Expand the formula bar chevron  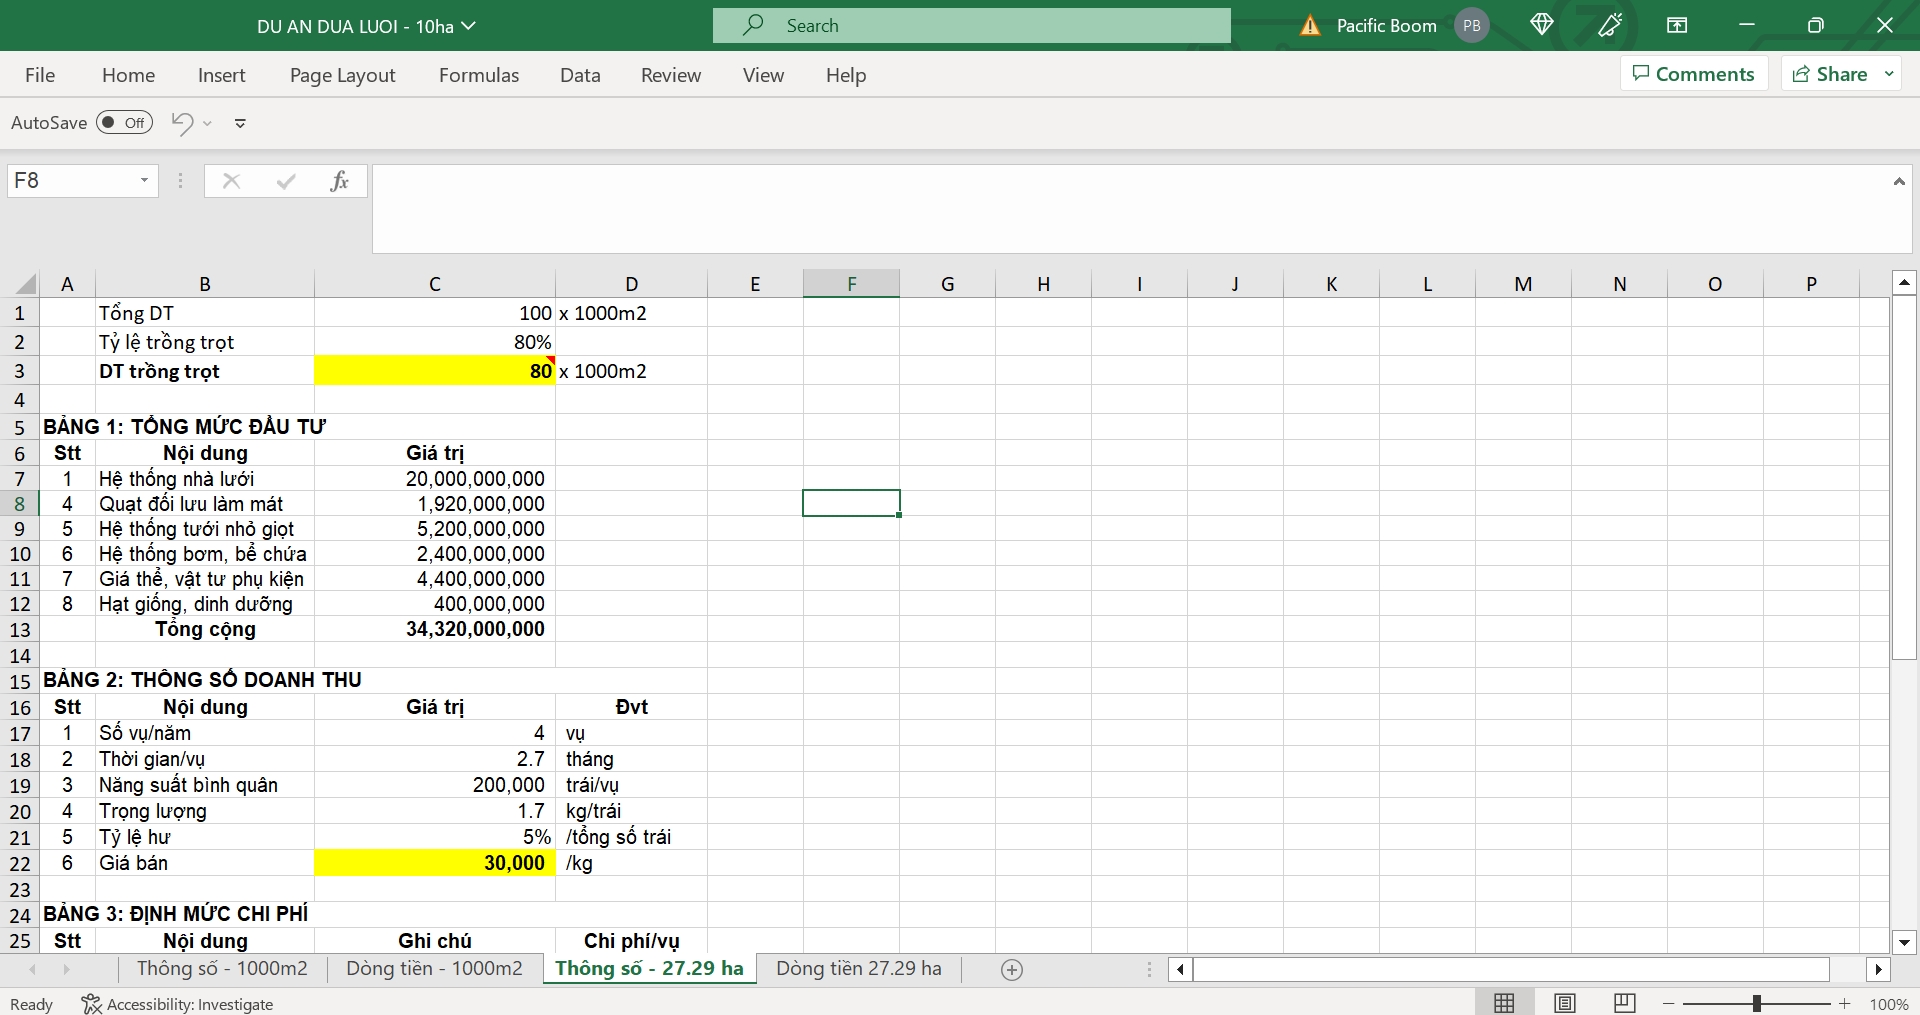1898,182
